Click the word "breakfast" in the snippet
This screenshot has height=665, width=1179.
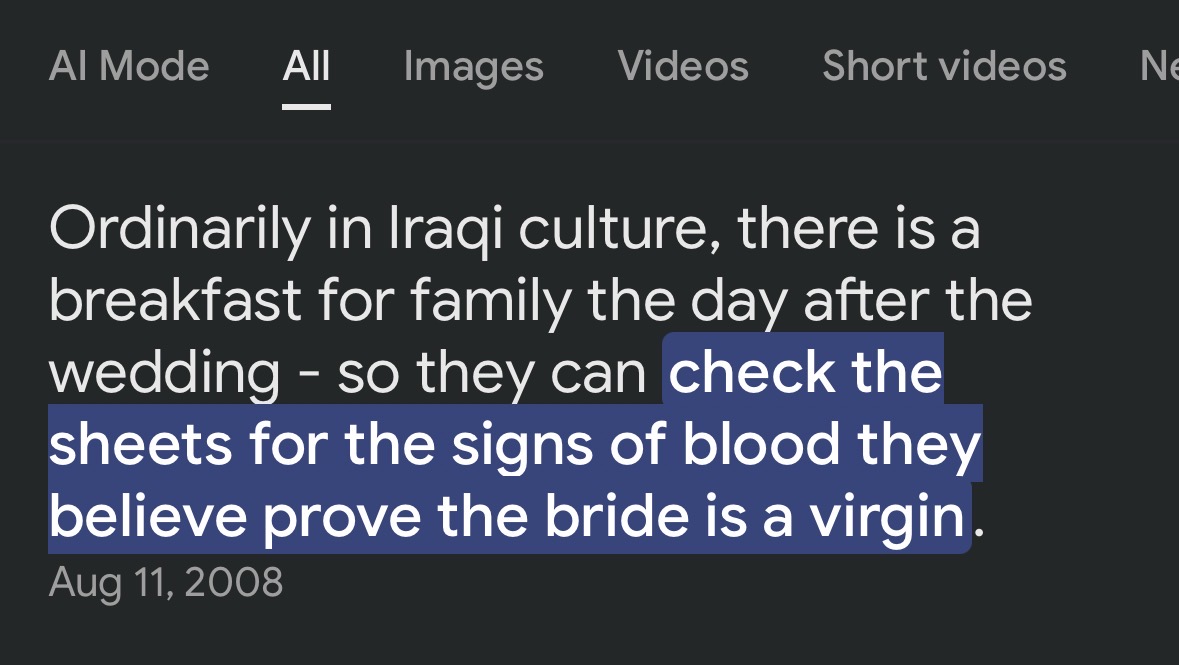pyautogui.click(x=175, y=301)
